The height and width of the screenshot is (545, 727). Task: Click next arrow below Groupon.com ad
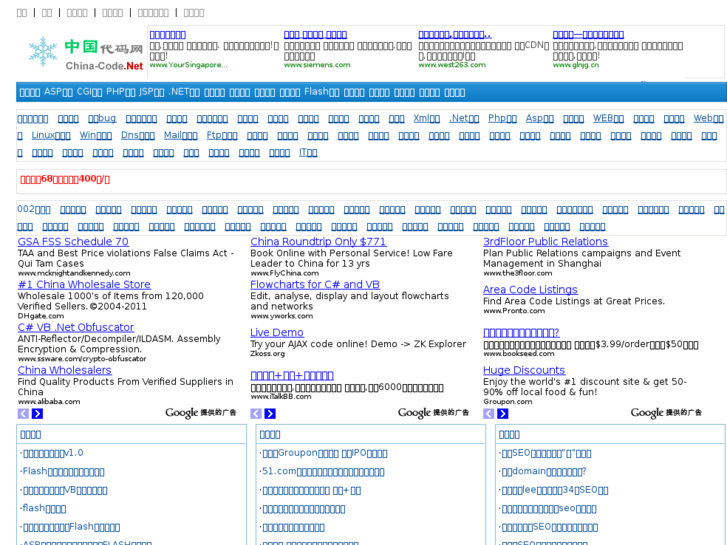coord(503,413)
